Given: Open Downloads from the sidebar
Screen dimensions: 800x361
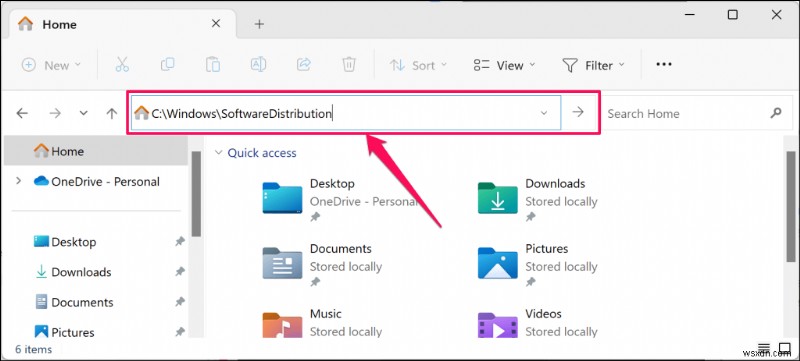Looking at the screenshot, I should pyautogui.click(x=73, y=272).
